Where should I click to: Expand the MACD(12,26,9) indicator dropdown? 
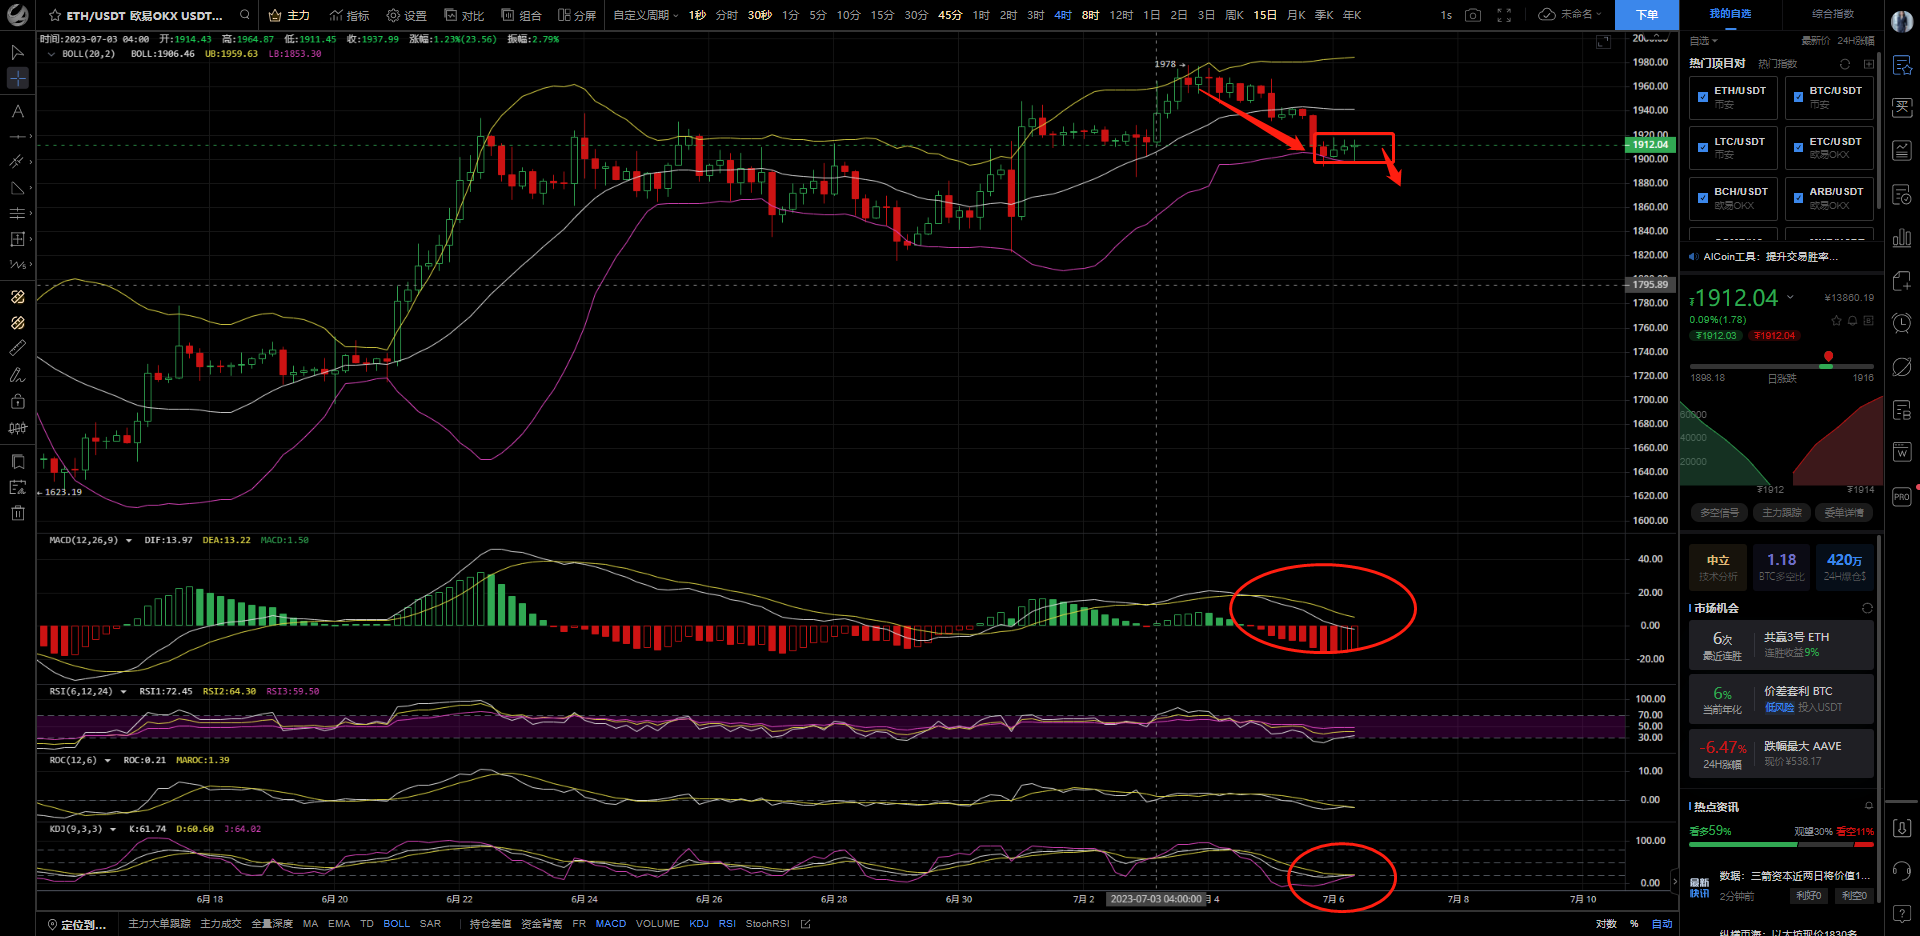[x=129, y=541]
